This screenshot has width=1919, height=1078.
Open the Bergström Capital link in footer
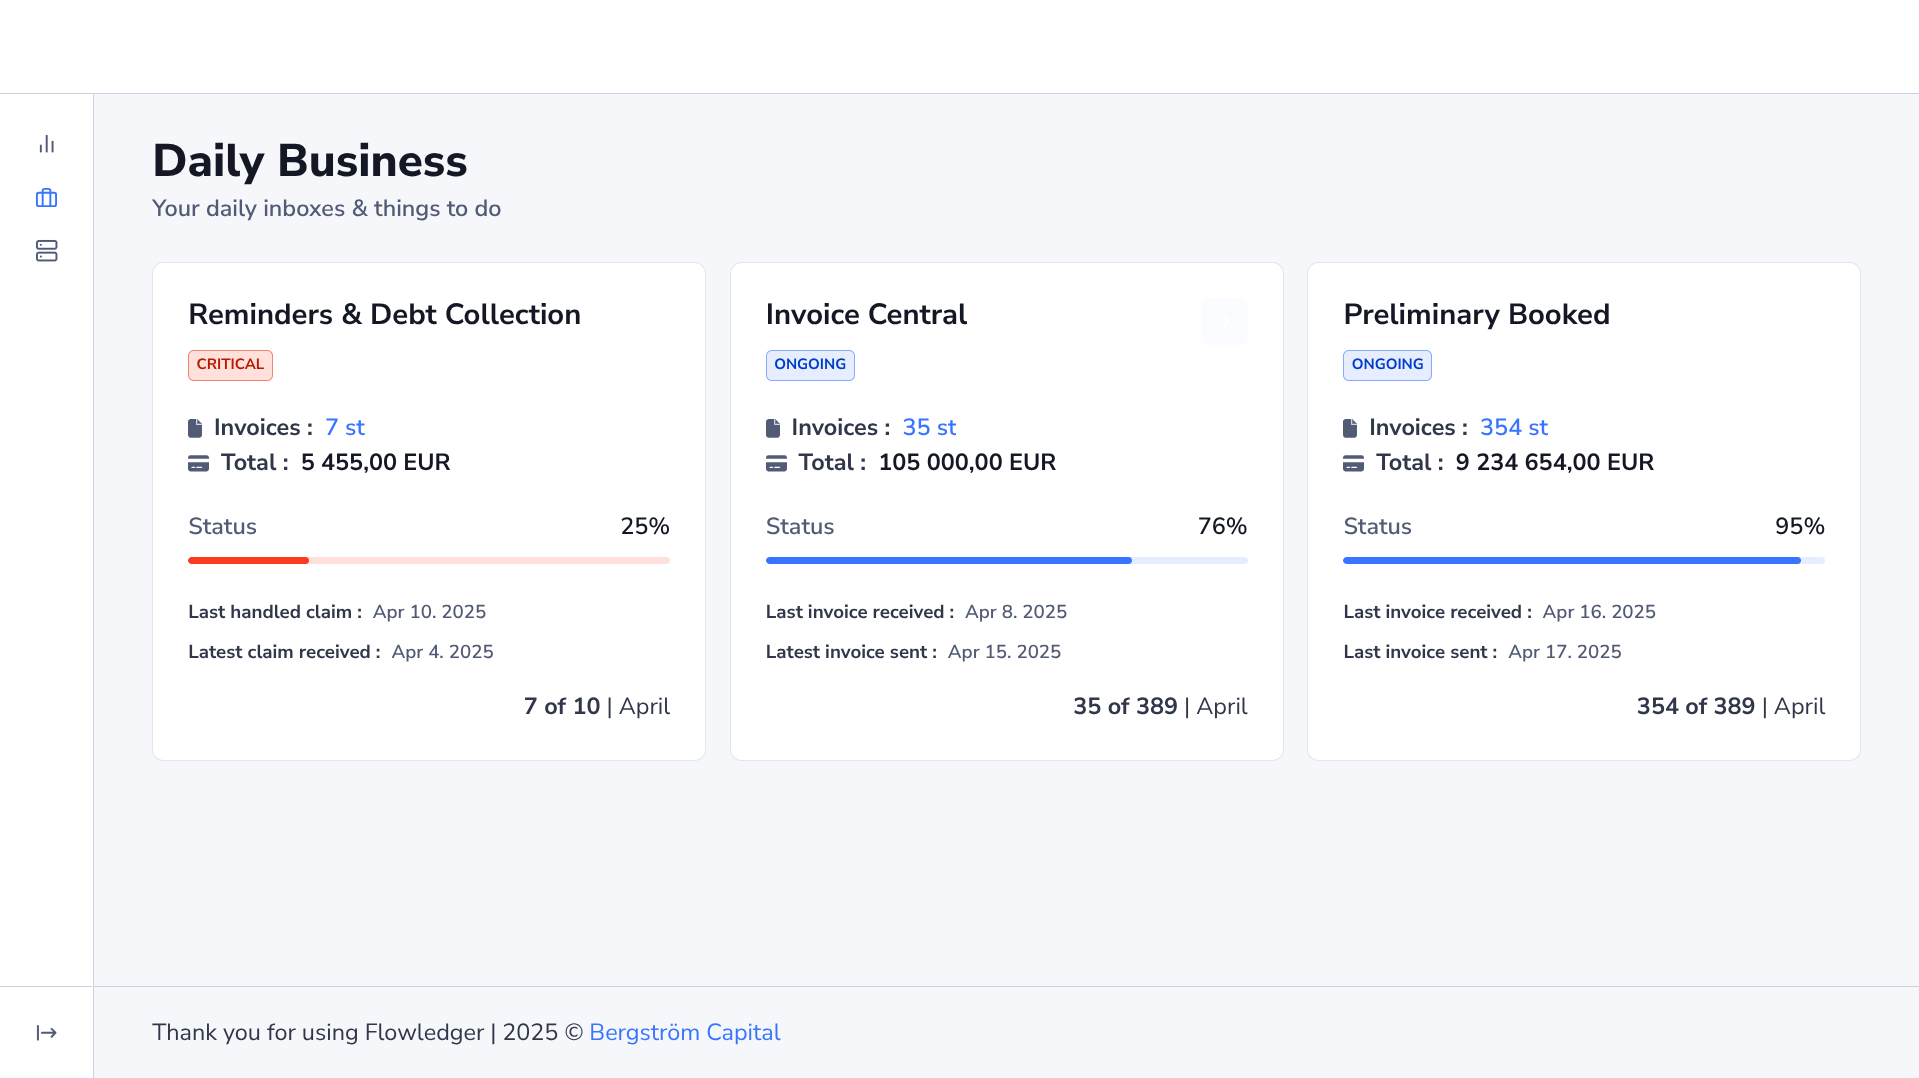coord(684,1032)
